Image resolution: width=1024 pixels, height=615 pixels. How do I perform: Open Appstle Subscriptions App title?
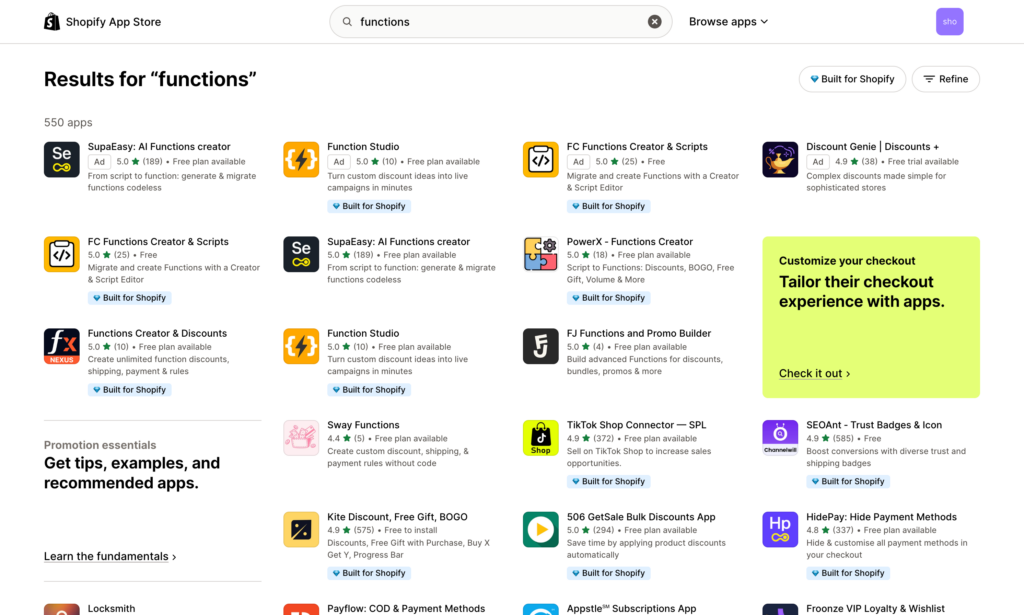(x=631, y=608)
